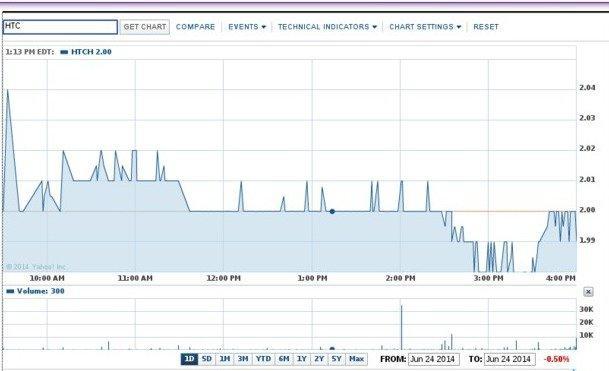
Task: Choose the YTD range
Action: pos(263,359)
